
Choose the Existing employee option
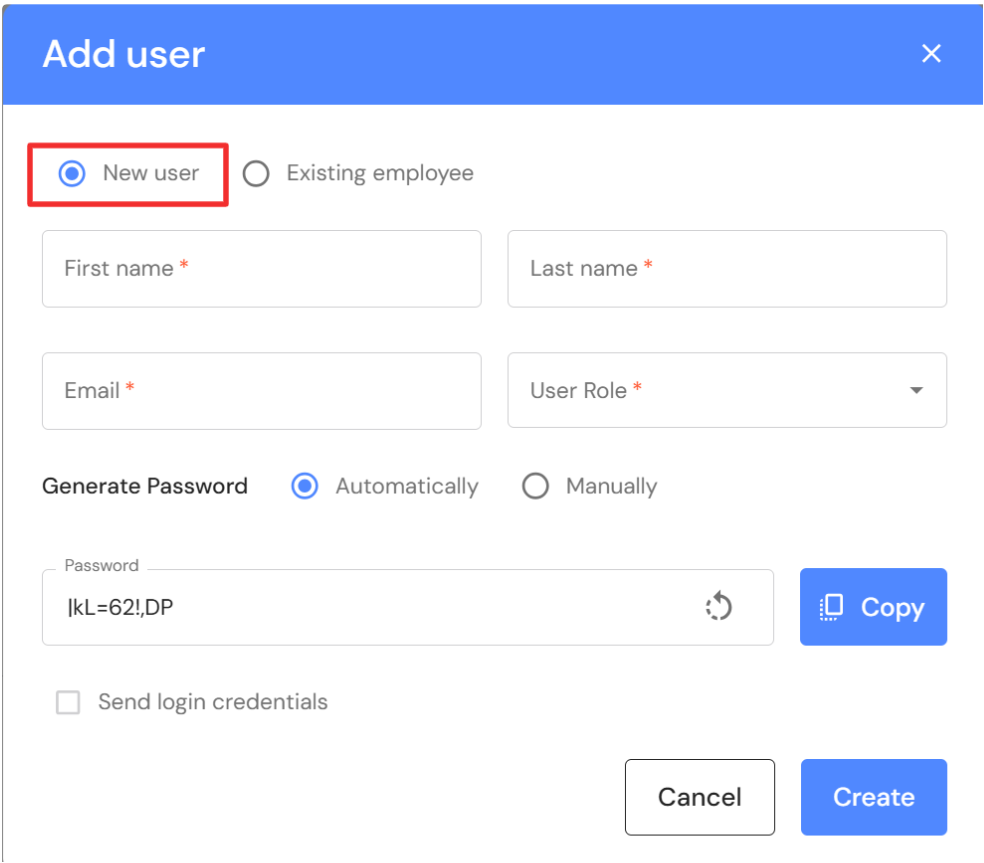[x=257, y=174]
